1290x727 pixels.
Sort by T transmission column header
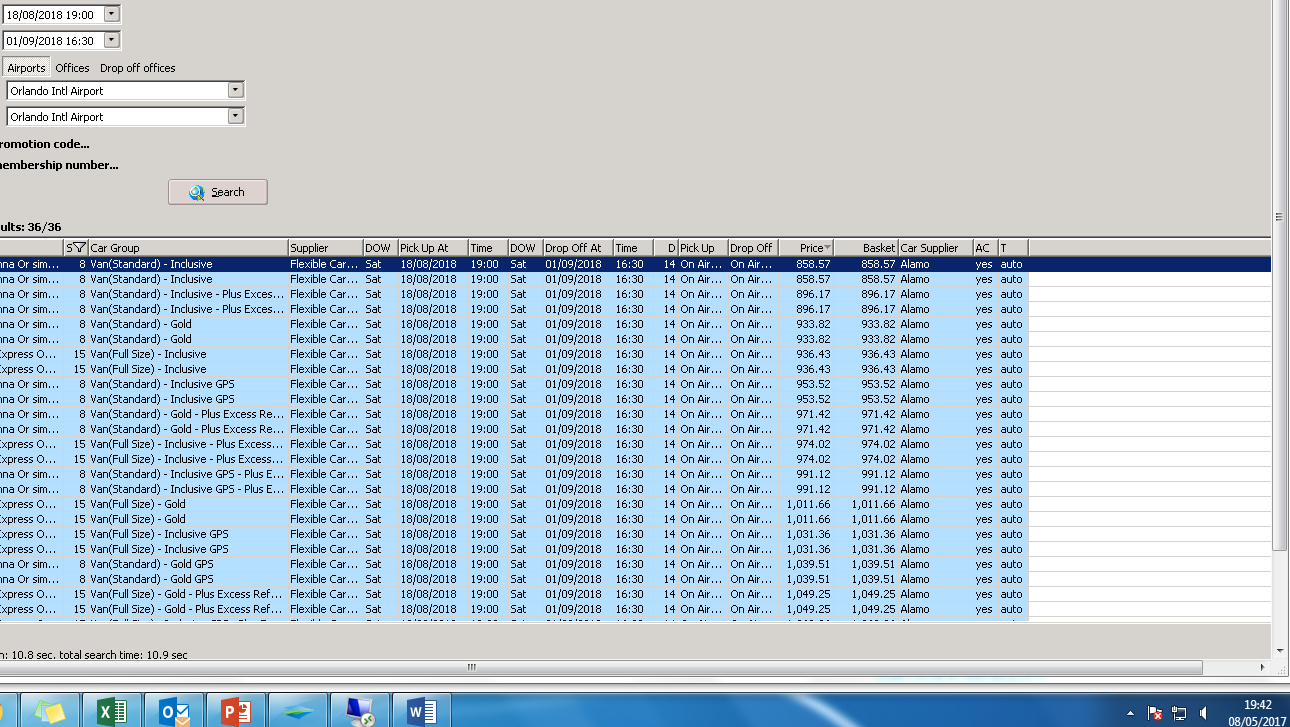[1013, 248]
